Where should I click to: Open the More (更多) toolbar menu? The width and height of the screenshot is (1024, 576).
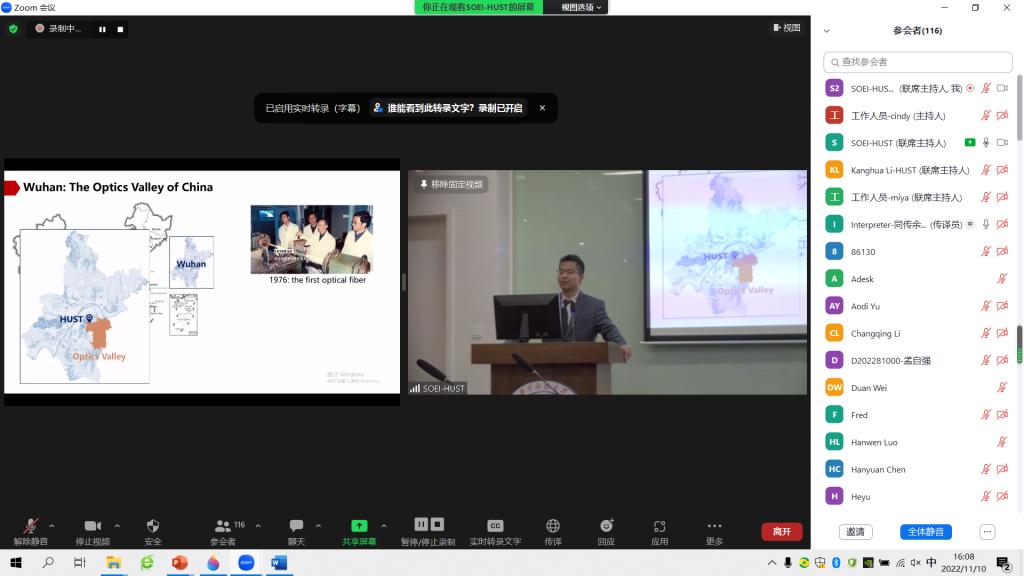point(714,526)
